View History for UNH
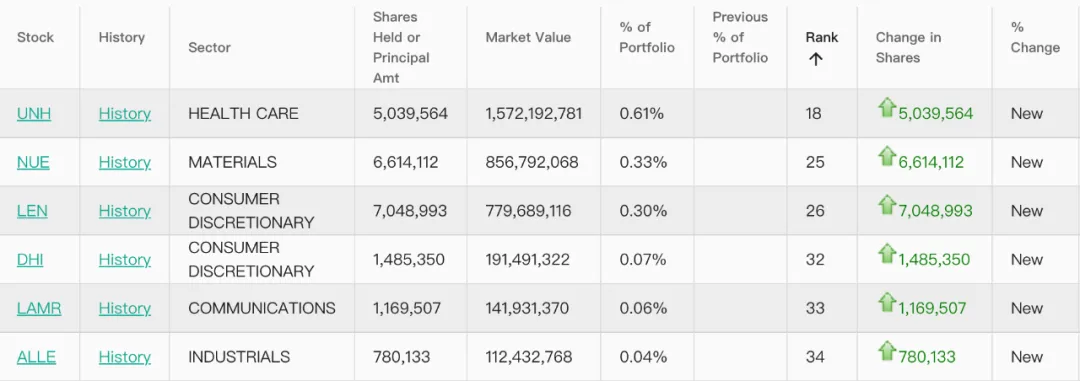Viewport: 1080px width, 381px height. 125,114
